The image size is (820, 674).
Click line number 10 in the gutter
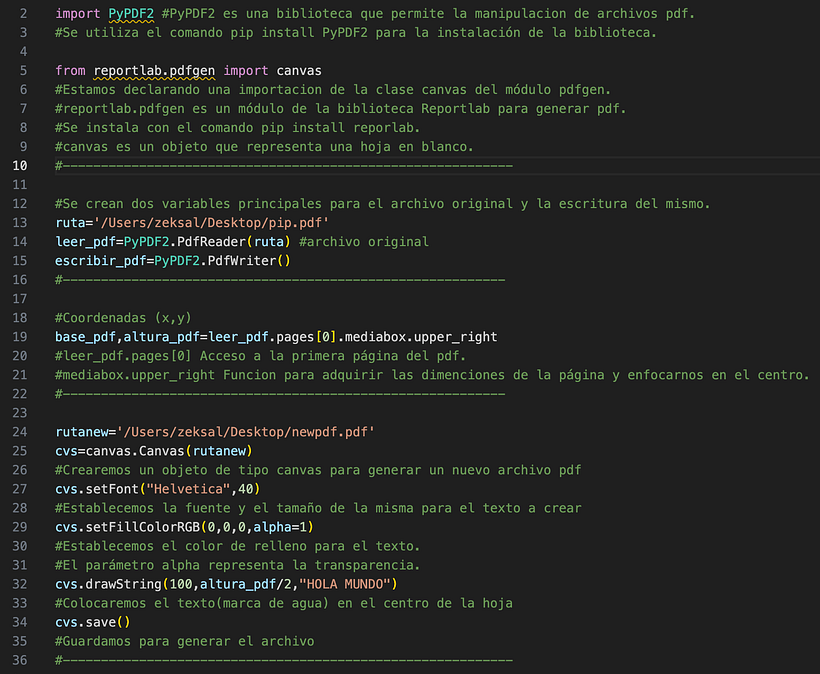(x=20, y=166)
